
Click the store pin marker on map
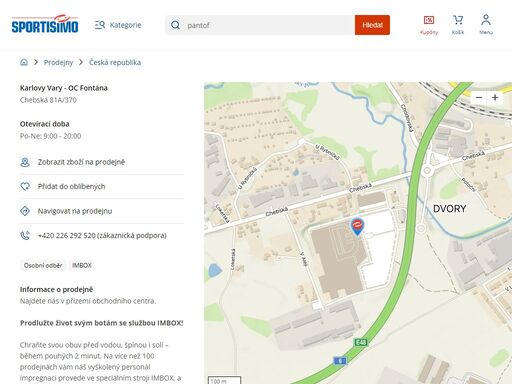[x=357, y=227]
